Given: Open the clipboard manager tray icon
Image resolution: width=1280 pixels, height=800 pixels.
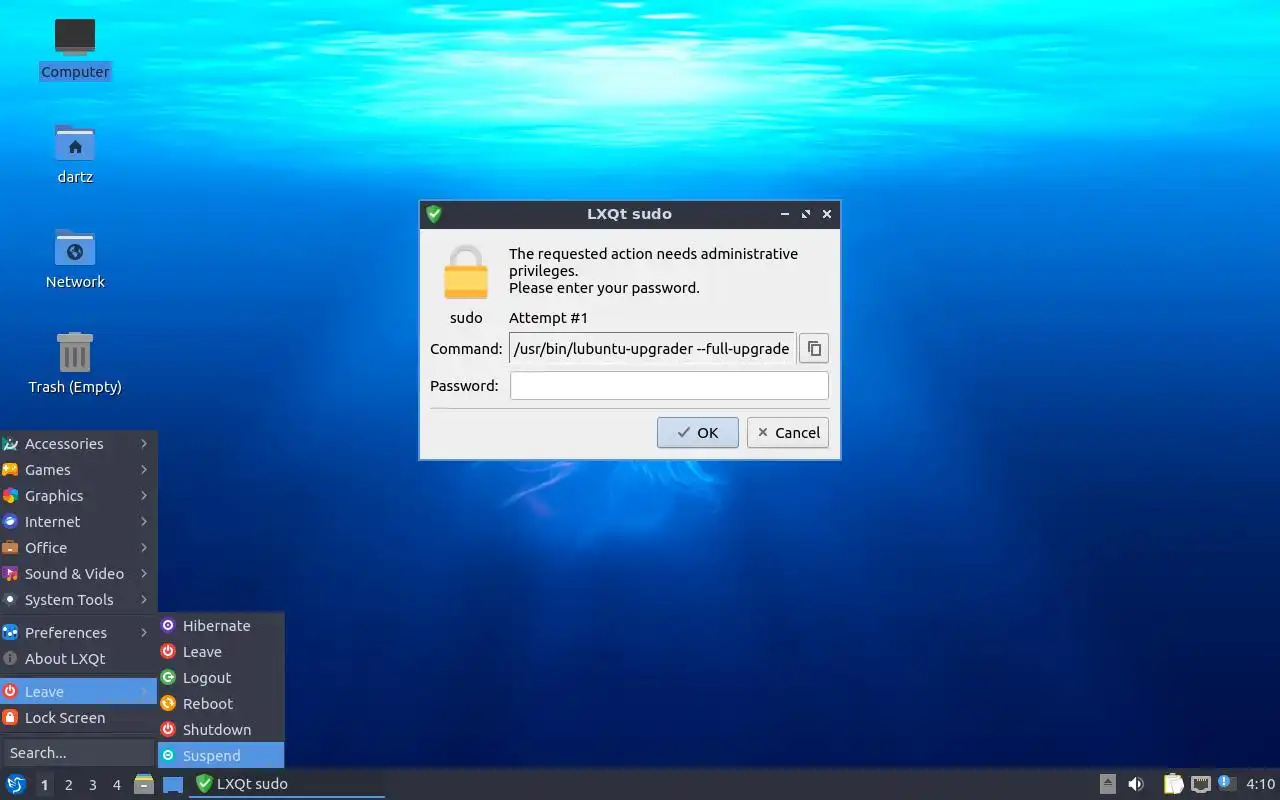Looking at the screenshot, I should pyautogui.click(x=1174, y=784).
